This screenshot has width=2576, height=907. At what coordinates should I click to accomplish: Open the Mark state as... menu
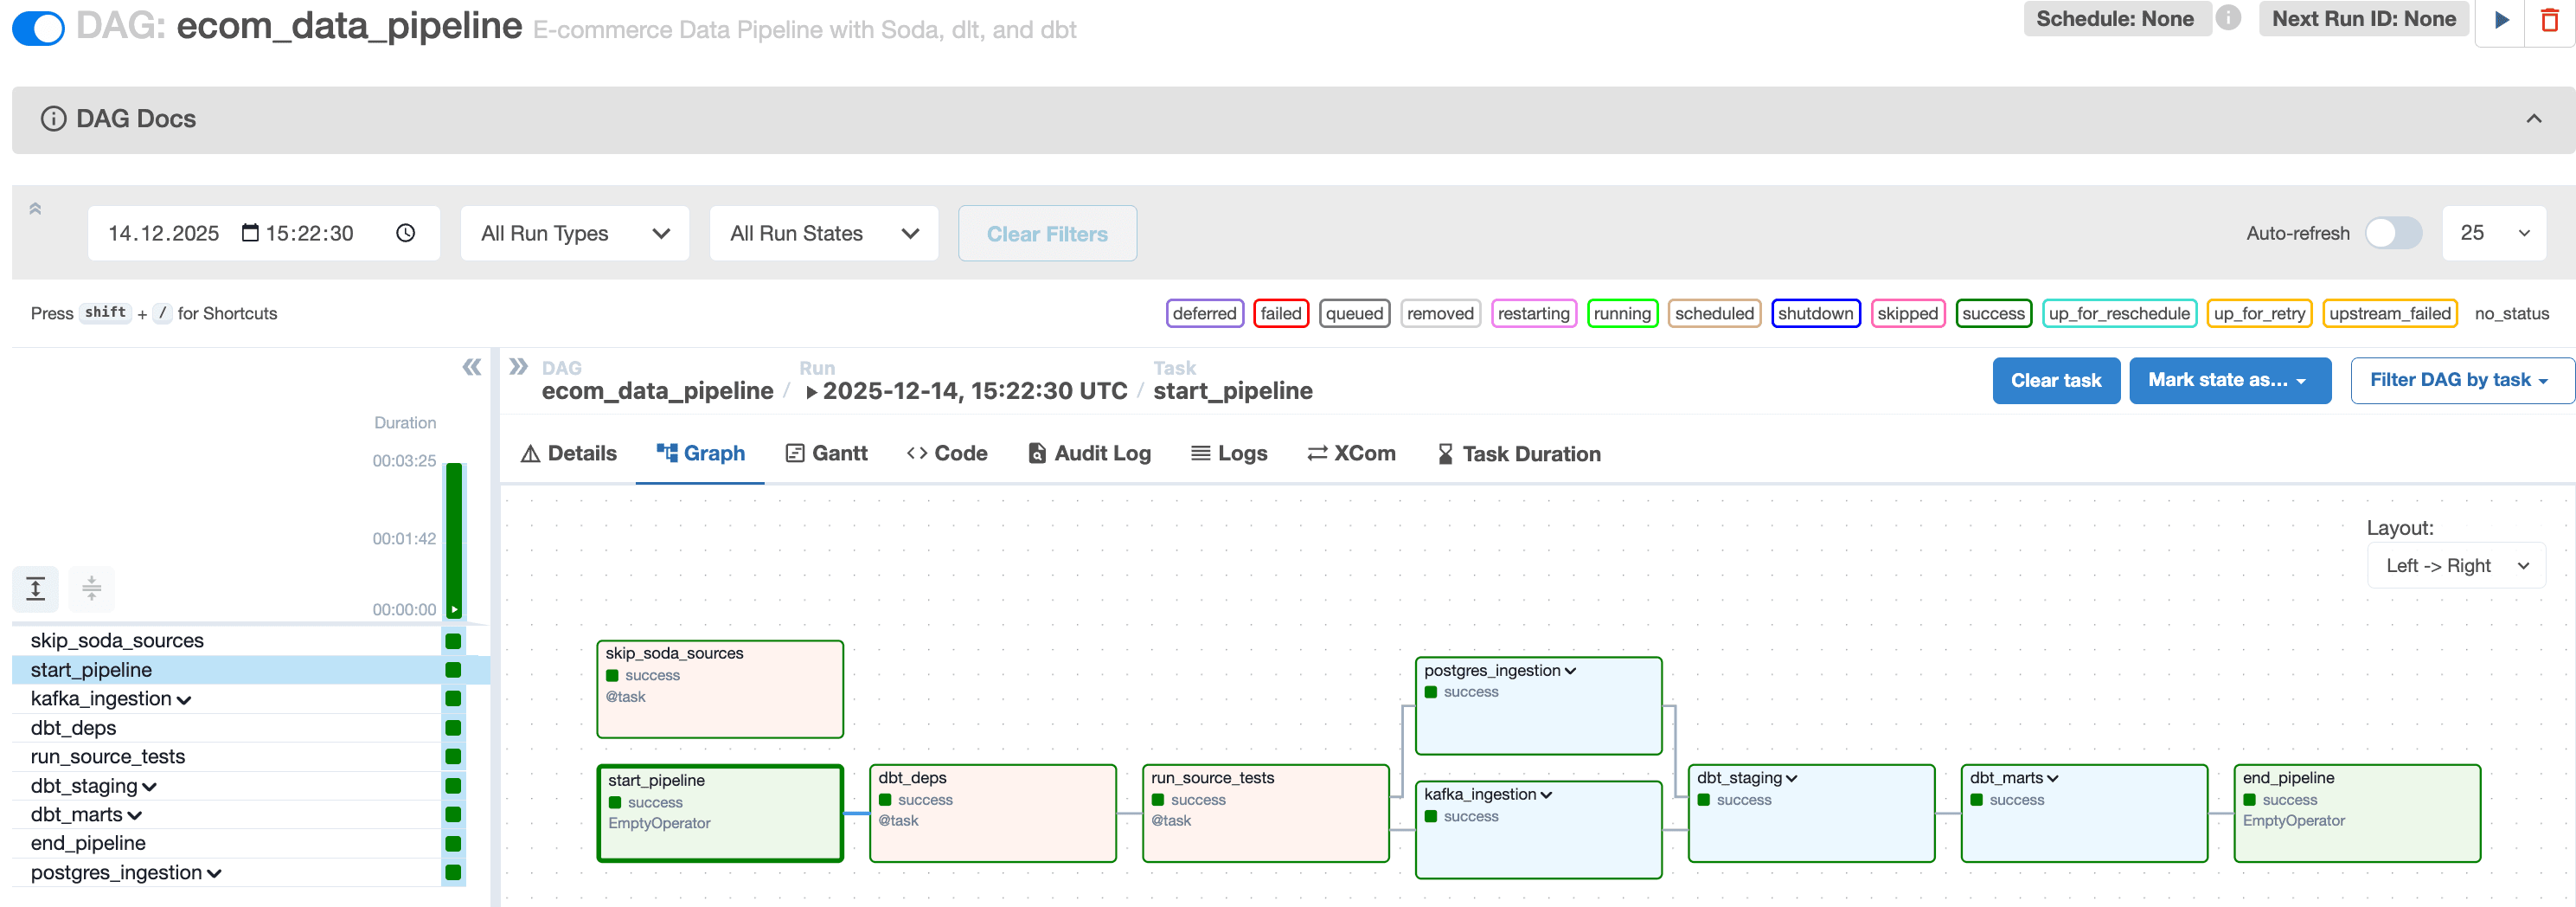(x=2230, y=380)
